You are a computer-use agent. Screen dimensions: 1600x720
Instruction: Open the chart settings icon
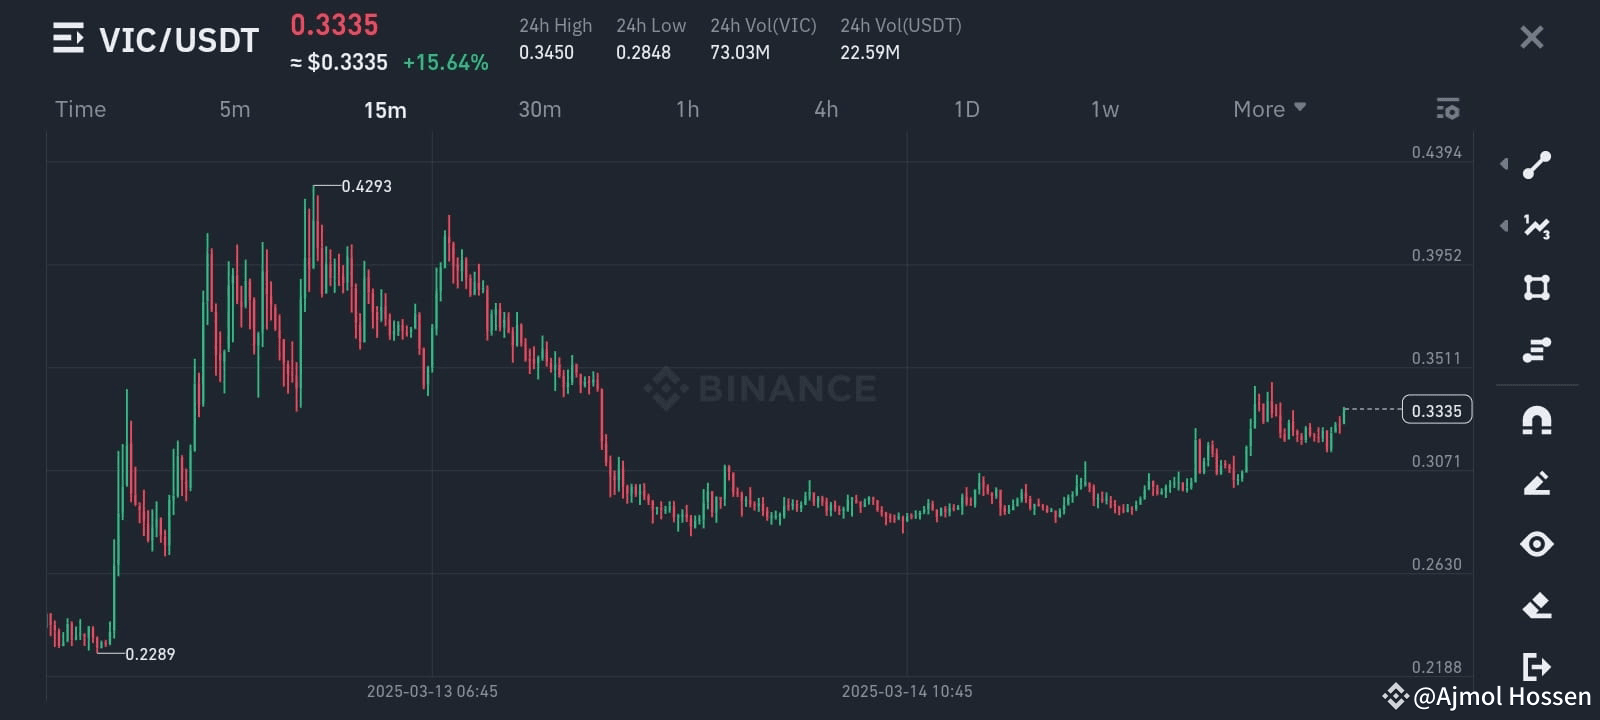(1447, 109)
